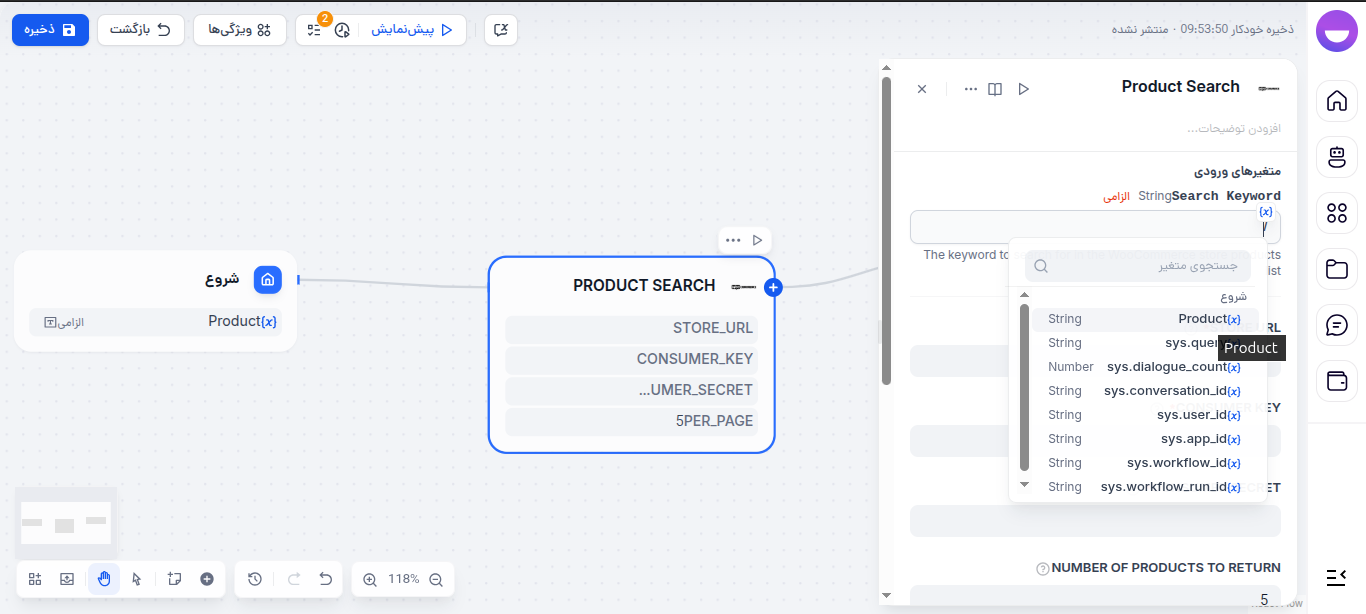
Task: Select the hand pan tool in canvas toolbar
Action: point(103,579)
